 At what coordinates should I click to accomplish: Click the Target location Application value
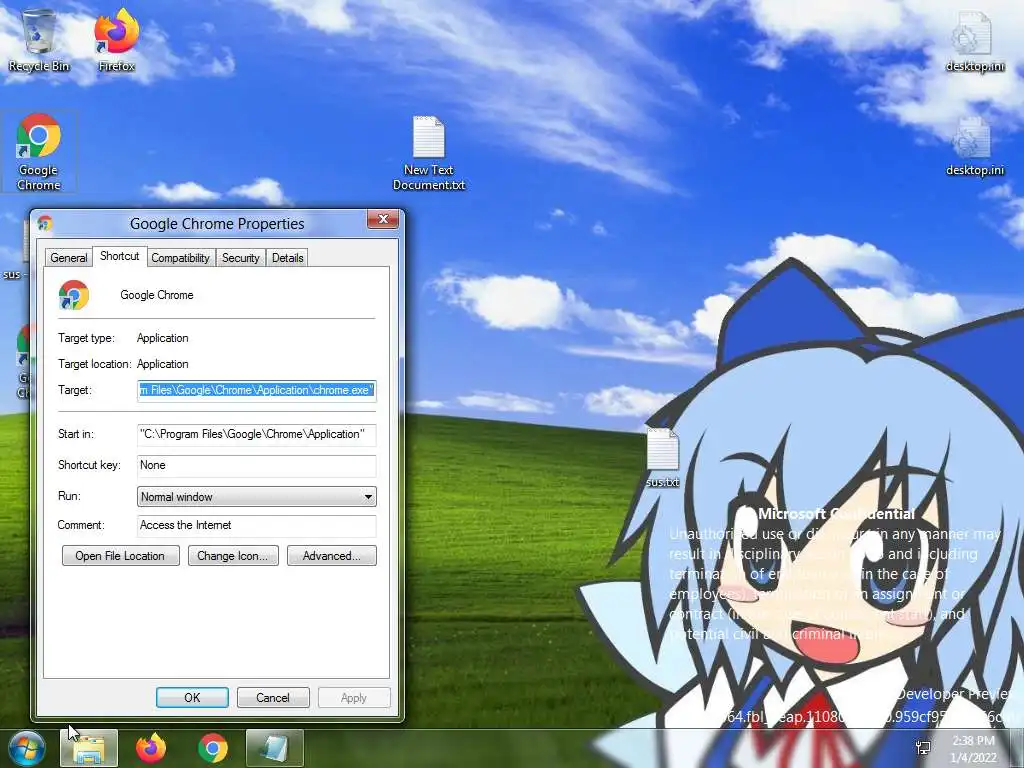point(163,364)
